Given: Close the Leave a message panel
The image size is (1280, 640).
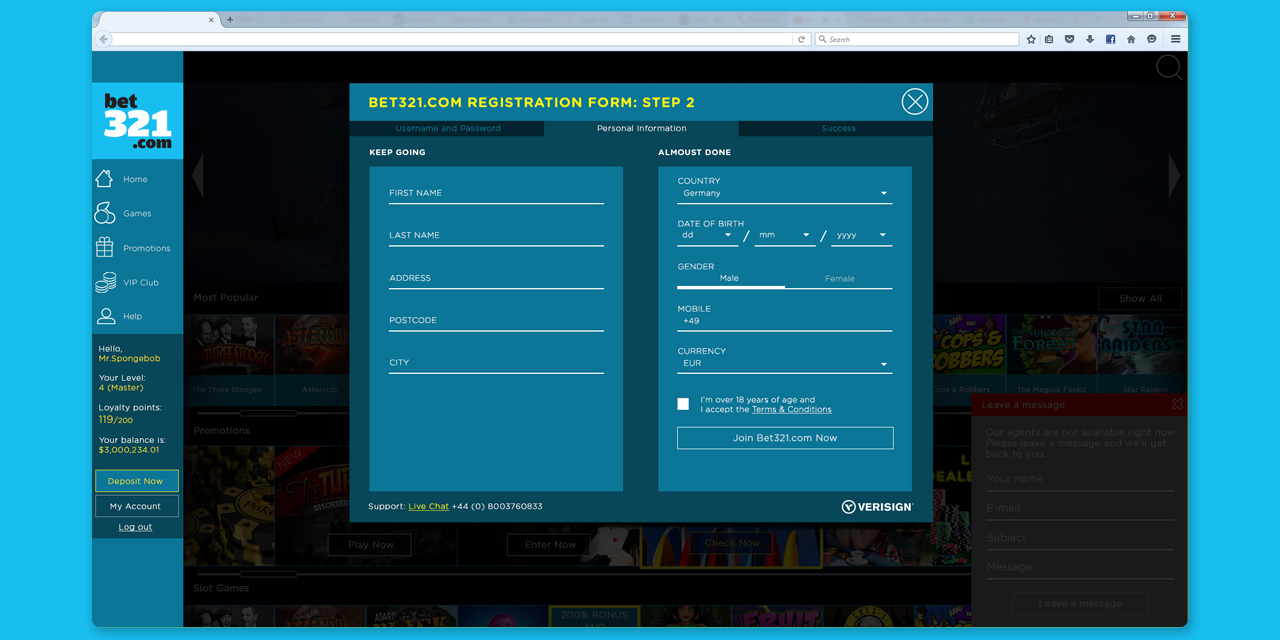Looking at the screenshot, I should pos(1177,405).
